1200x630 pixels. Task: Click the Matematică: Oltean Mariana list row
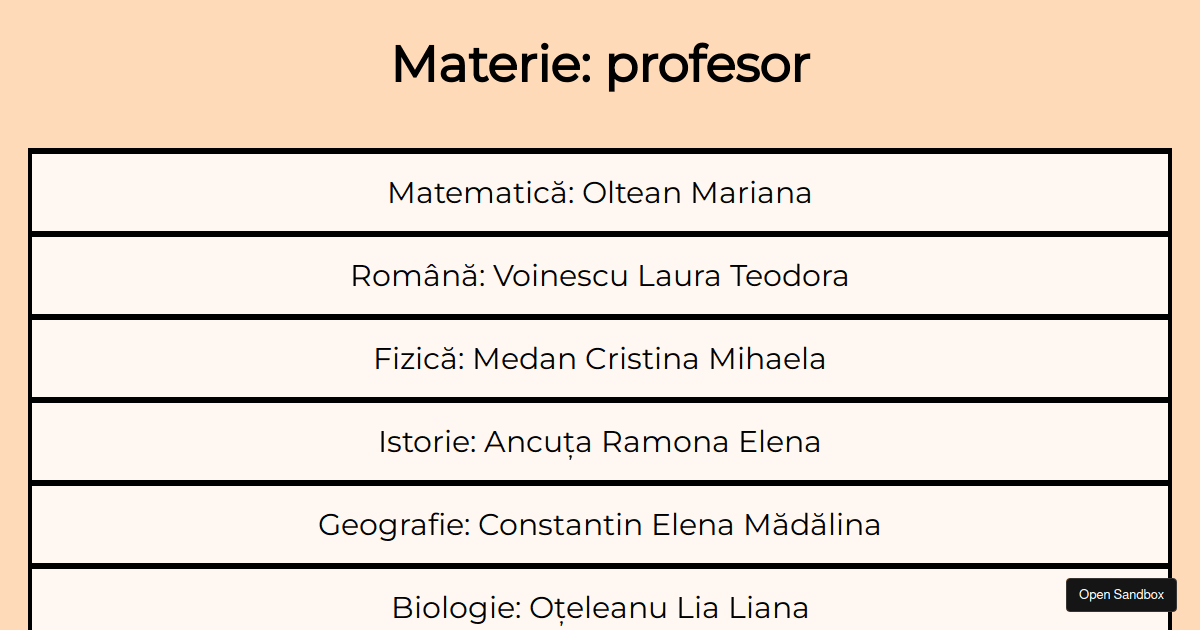click(x=600, y=192)
